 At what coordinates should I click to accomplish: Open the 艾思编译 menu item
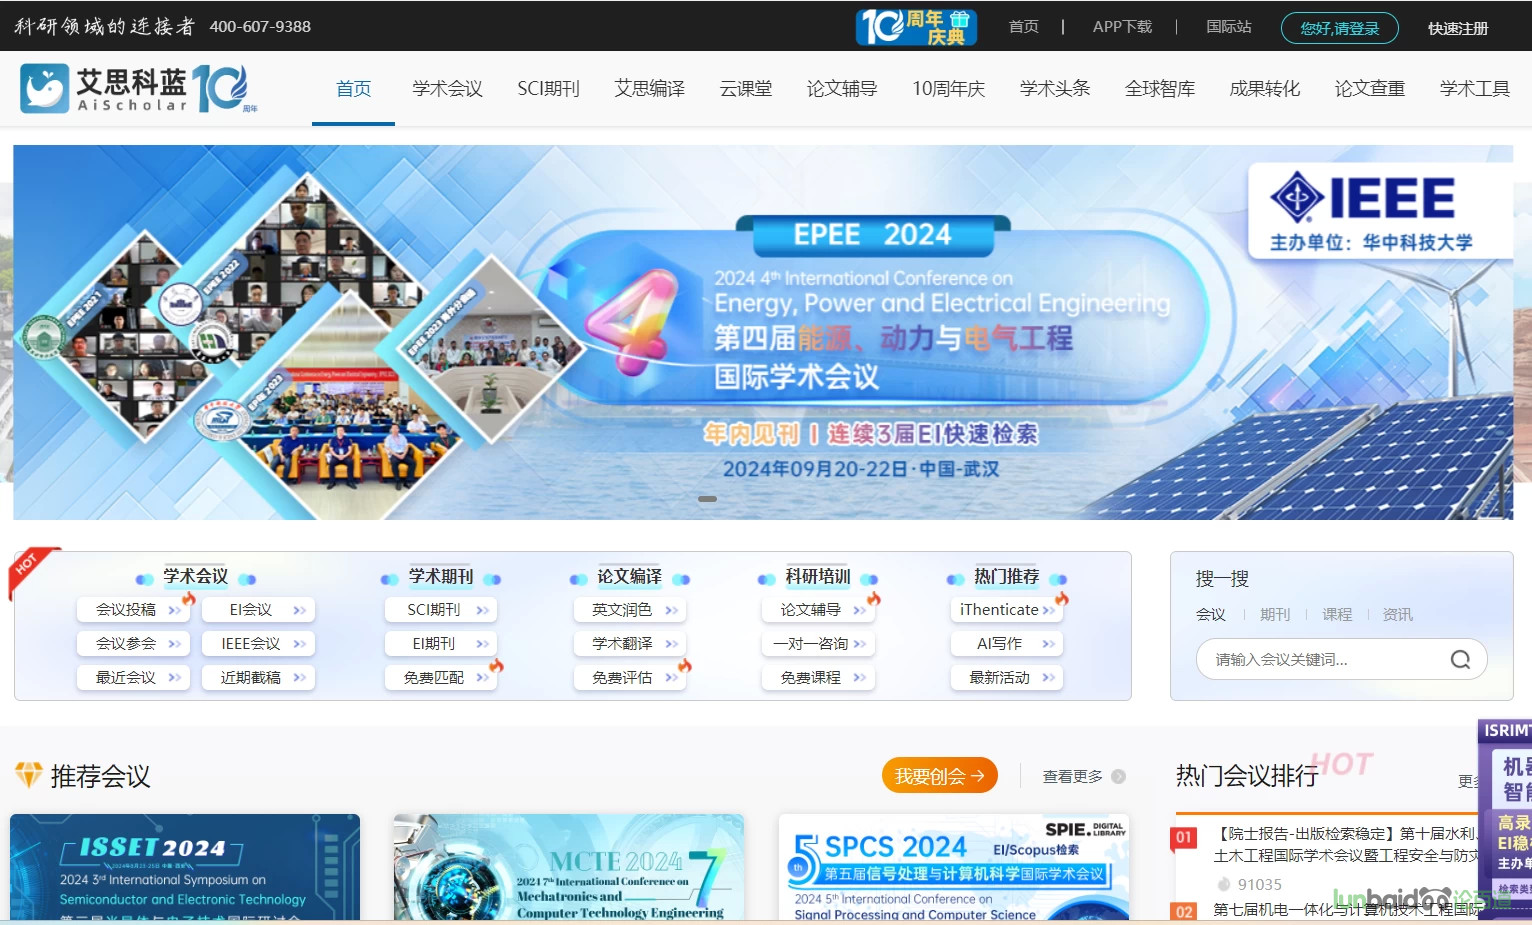click(x=649, y=89)
